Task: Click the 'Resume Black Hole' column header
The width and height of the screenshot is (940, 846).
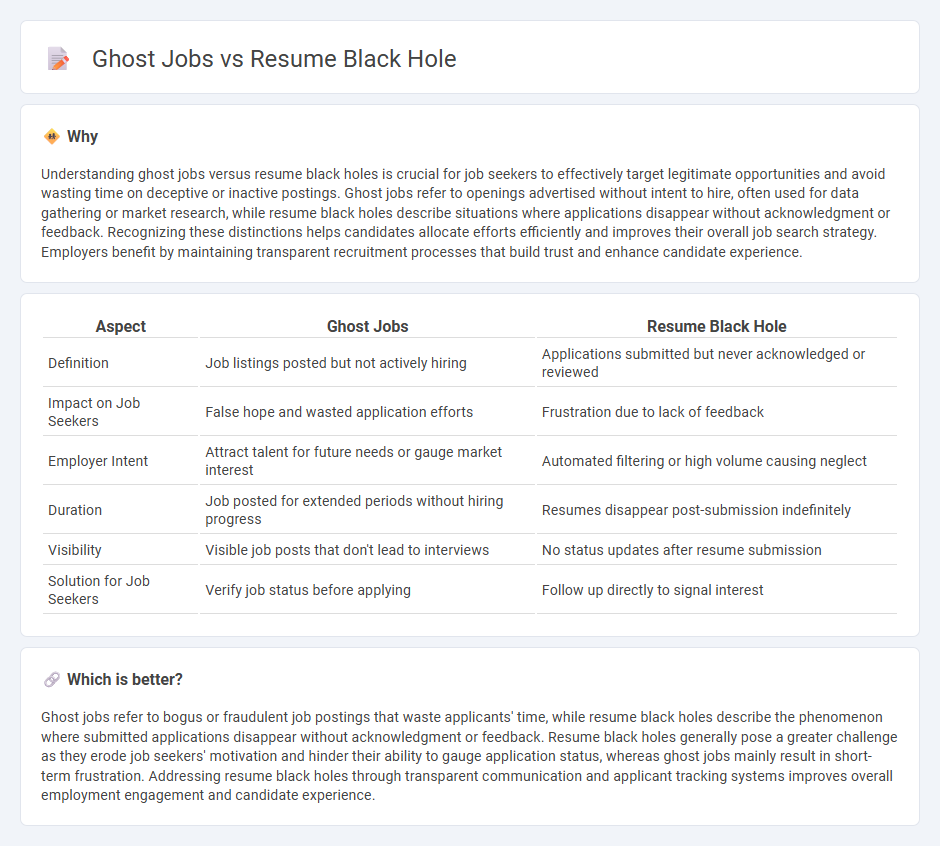Action: tap(716, 326)
